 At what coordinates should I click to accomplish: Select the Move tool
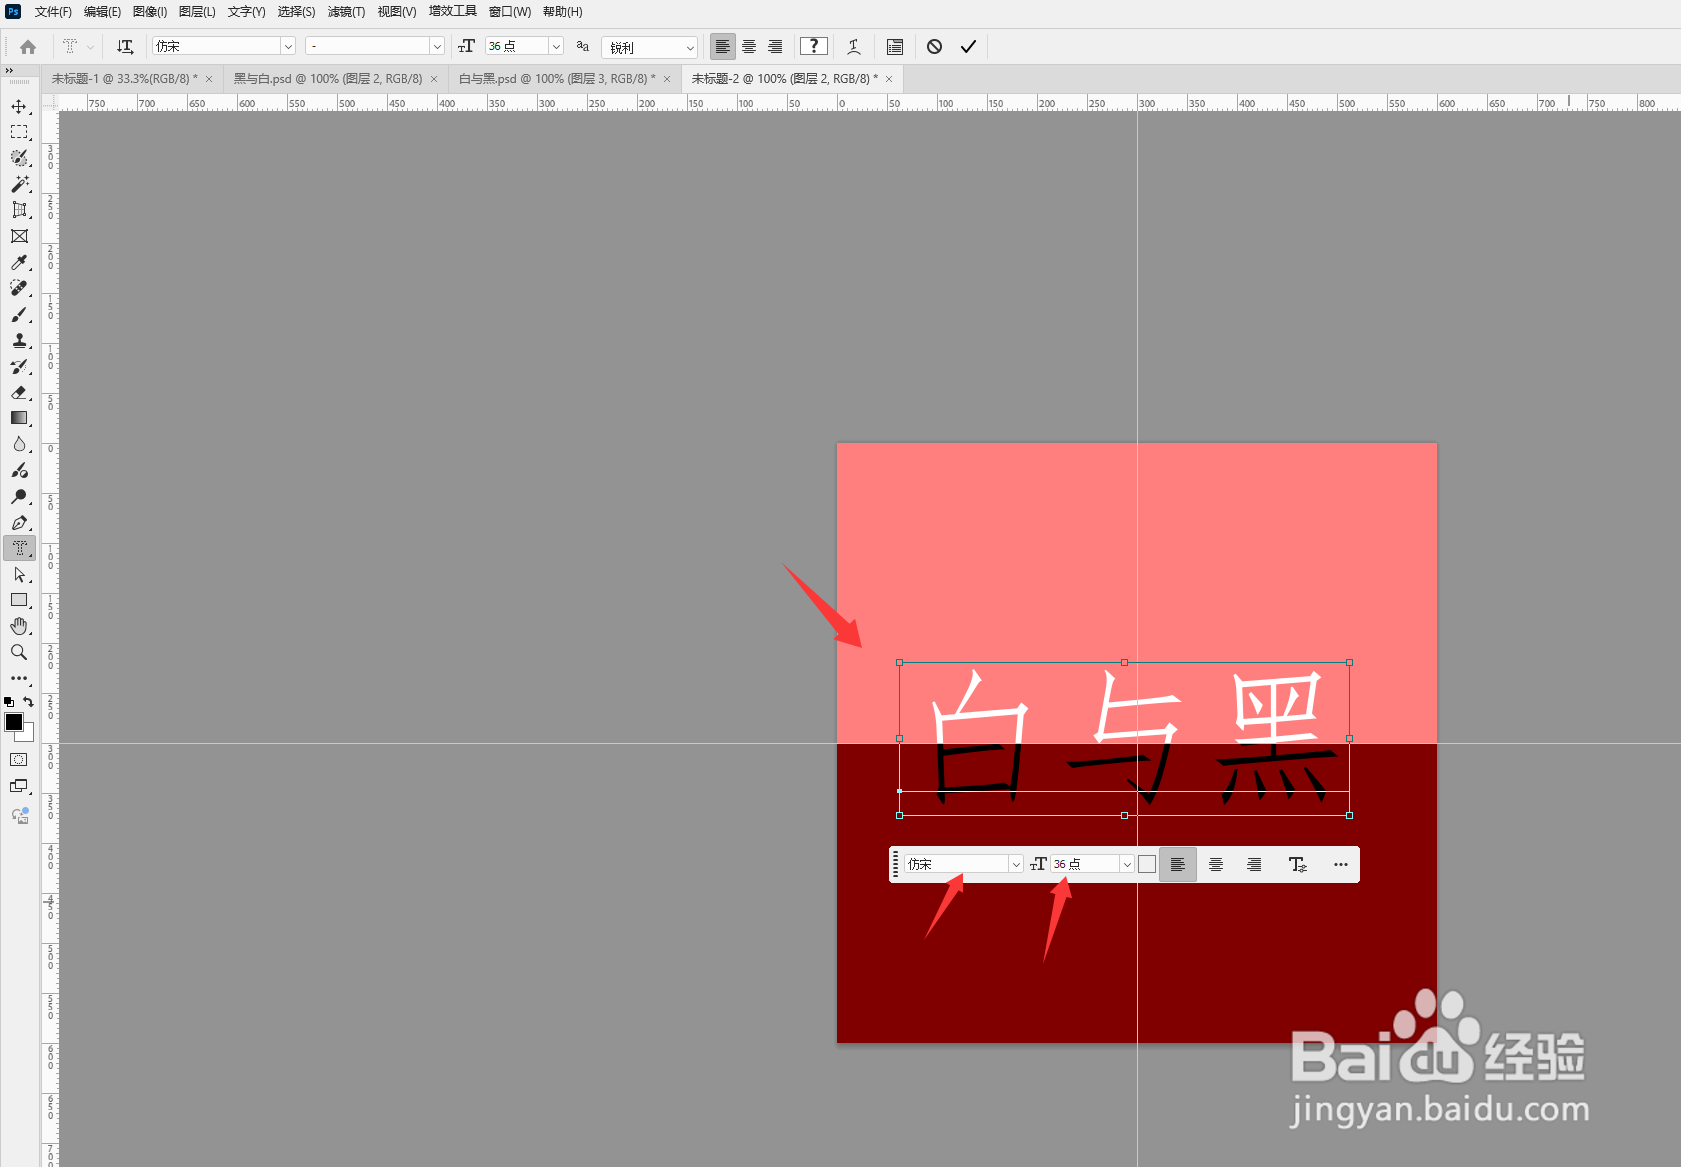[x=19, y=106]
